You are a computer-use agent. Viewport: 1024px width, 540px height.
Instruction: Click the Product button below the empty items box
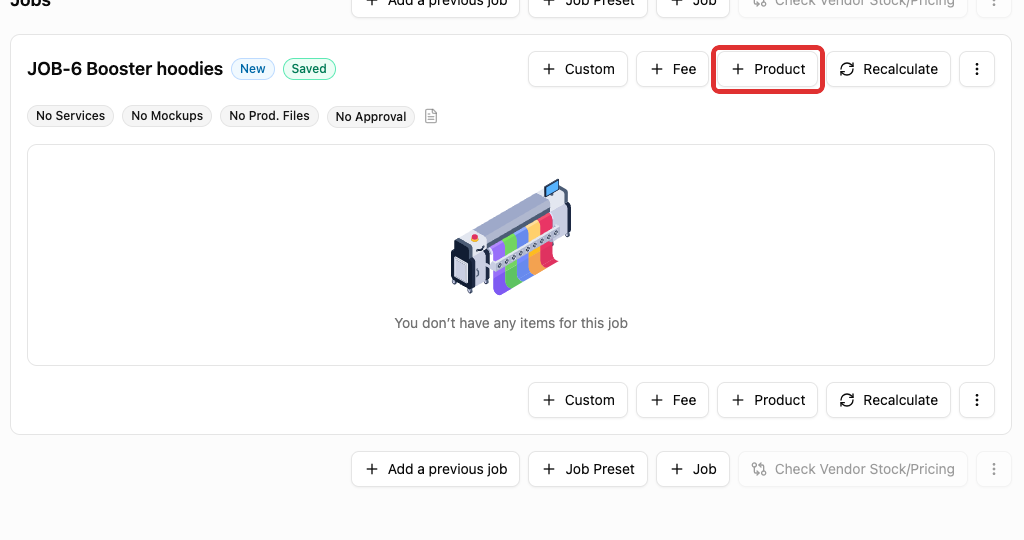[767, 400]
